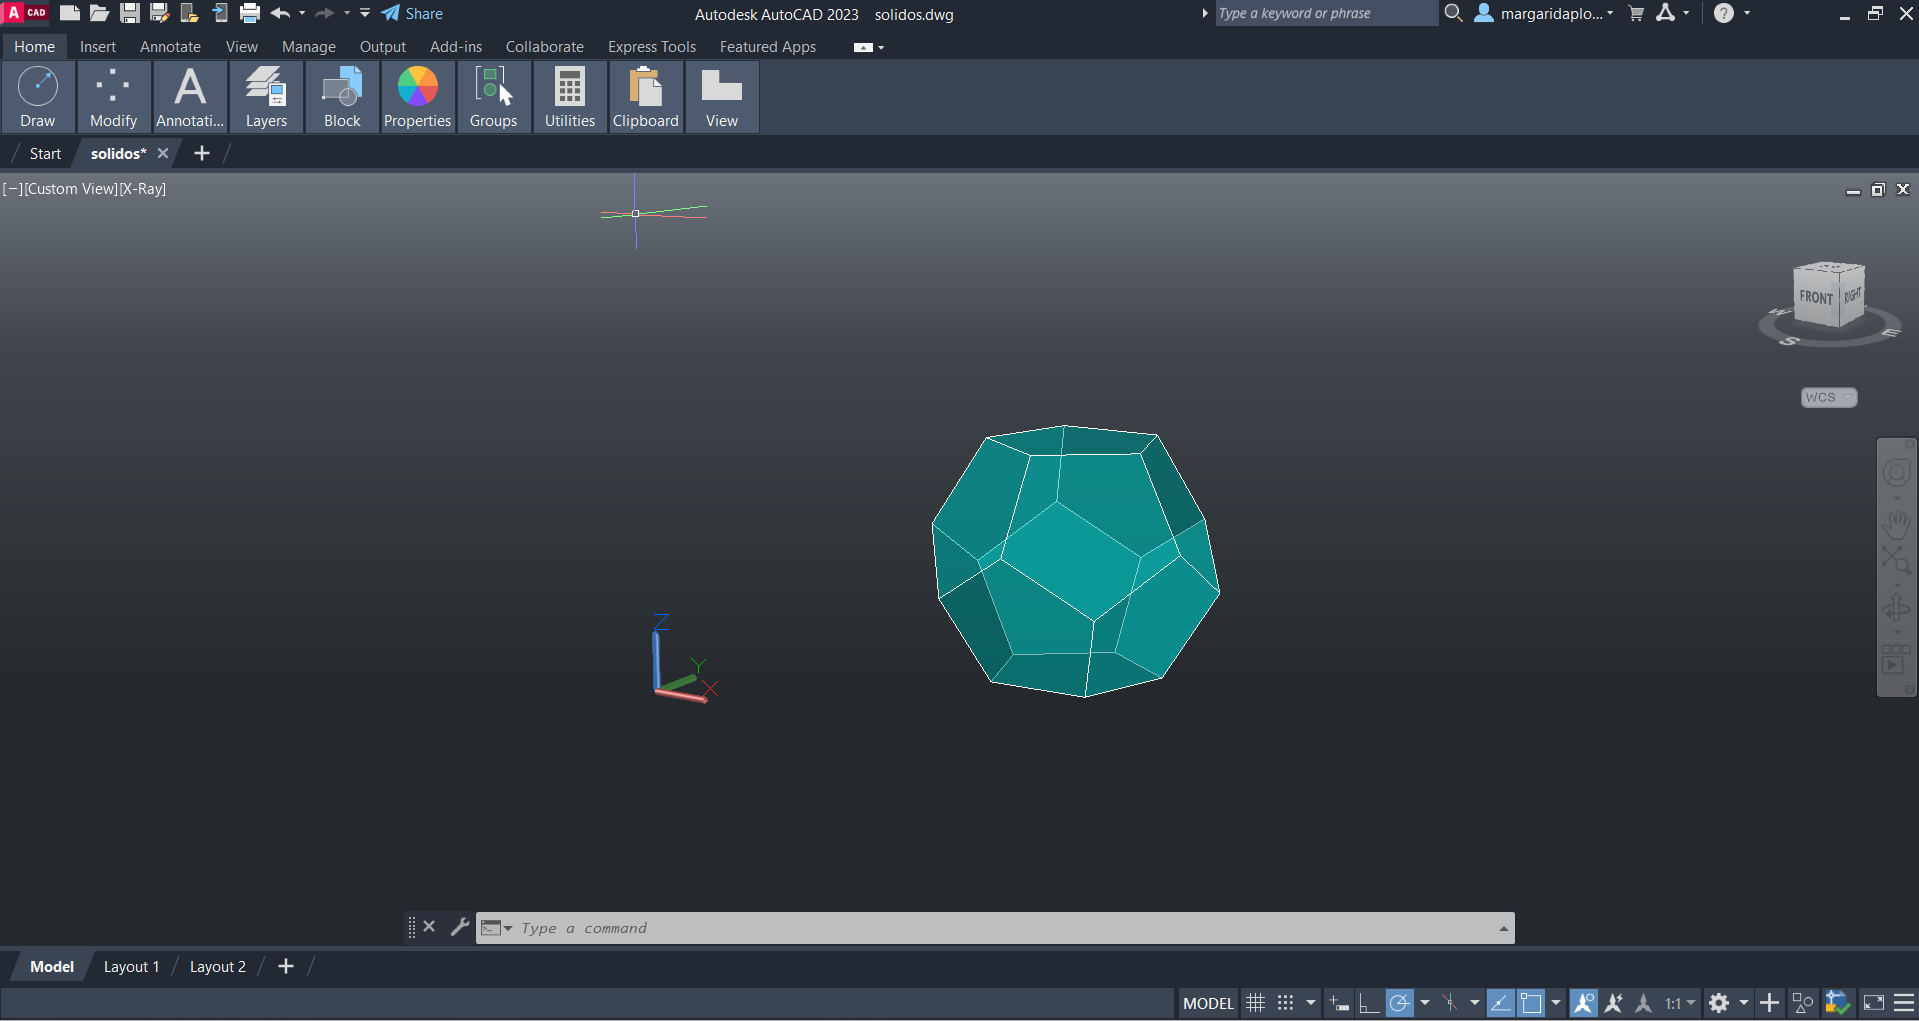Toggle polar tracking in status bar

tap(1400, 1003)
